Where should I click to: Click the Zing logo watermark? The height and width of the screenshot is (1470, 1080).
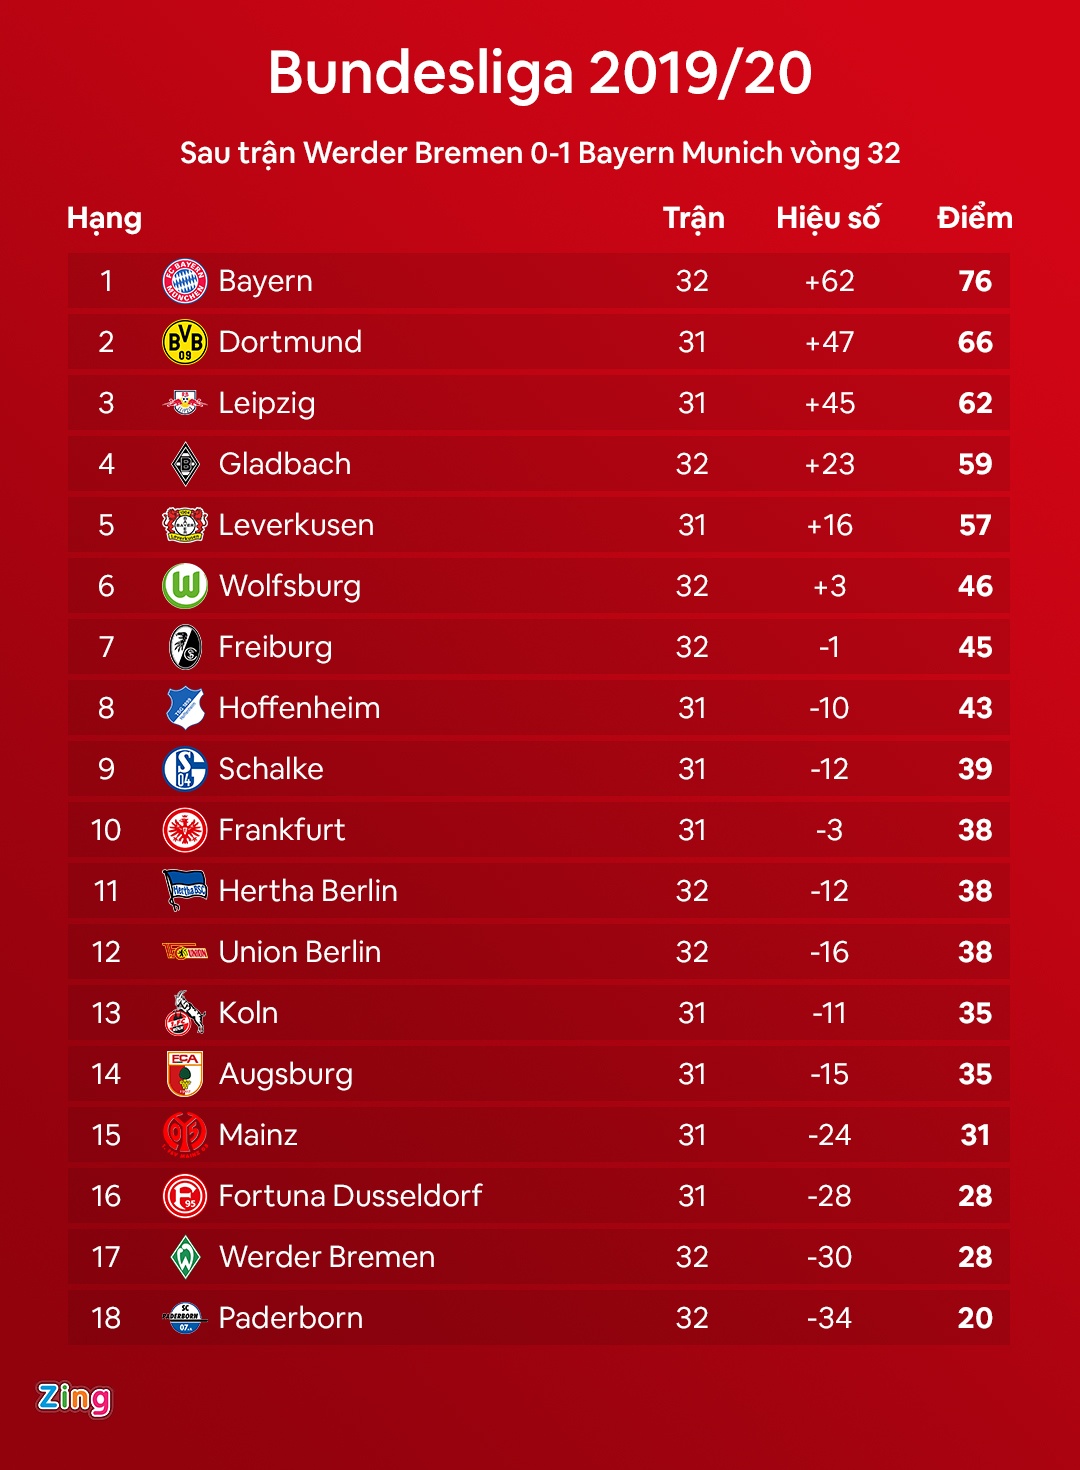click(x=74, y=1398)
